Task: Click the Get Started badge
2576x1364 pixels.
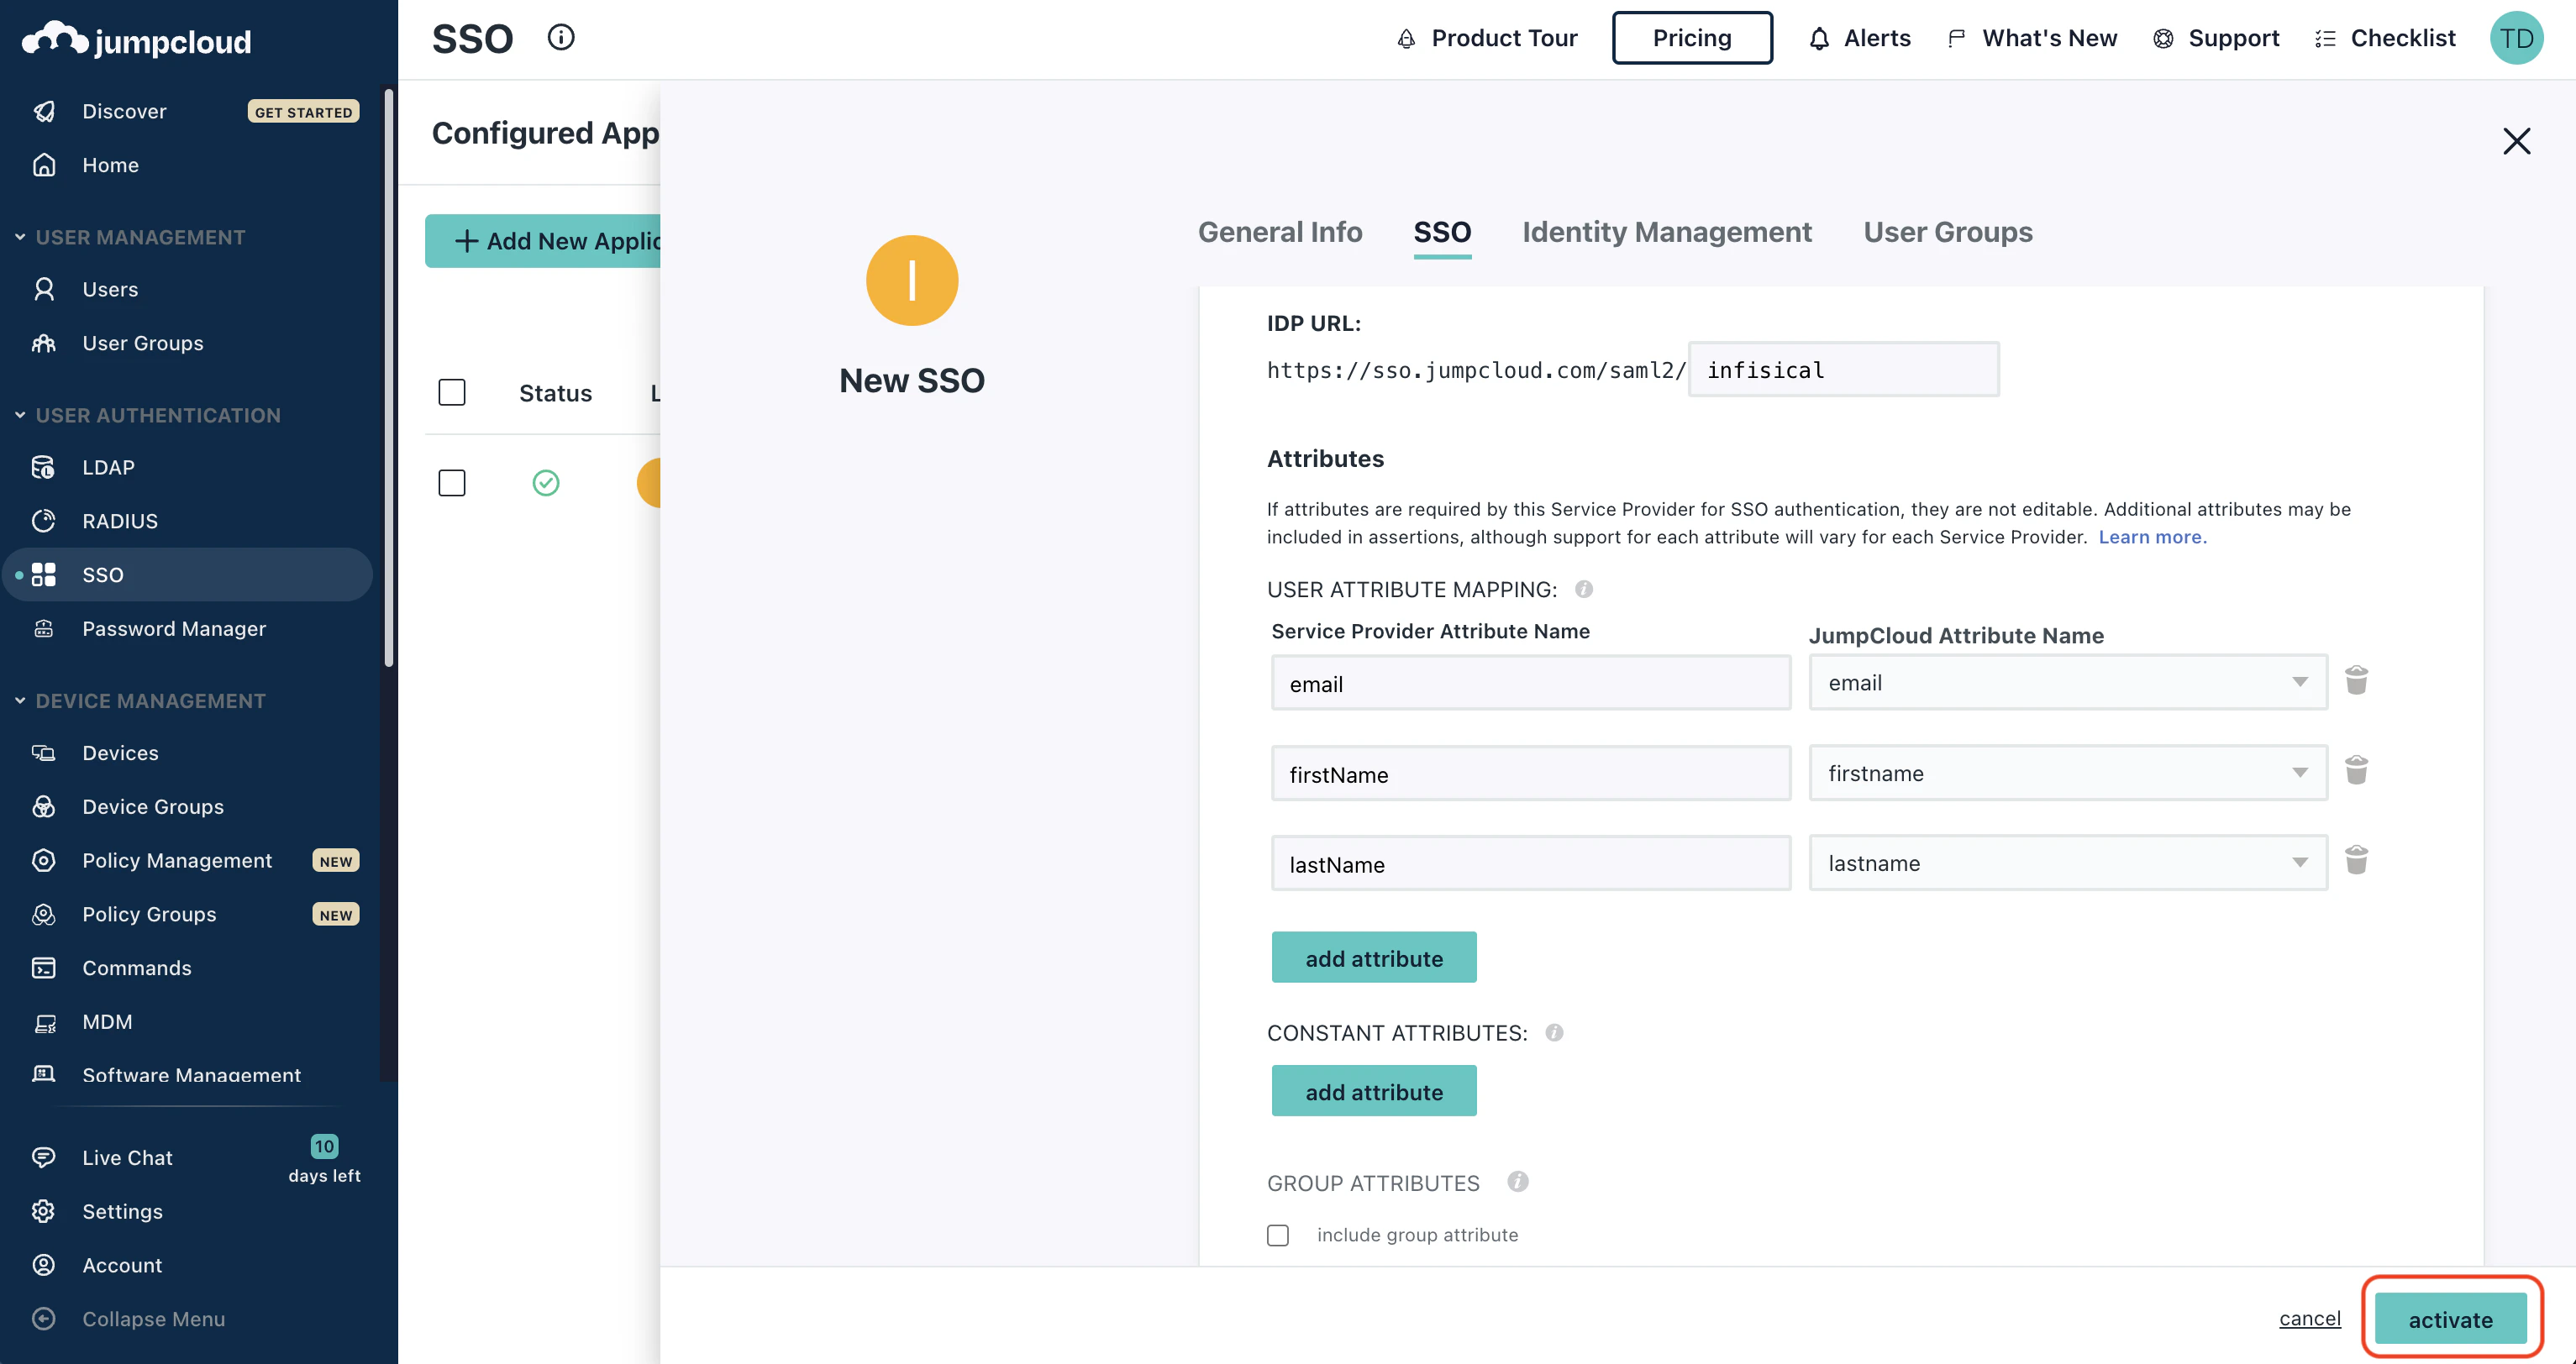Action: [303, 112]
